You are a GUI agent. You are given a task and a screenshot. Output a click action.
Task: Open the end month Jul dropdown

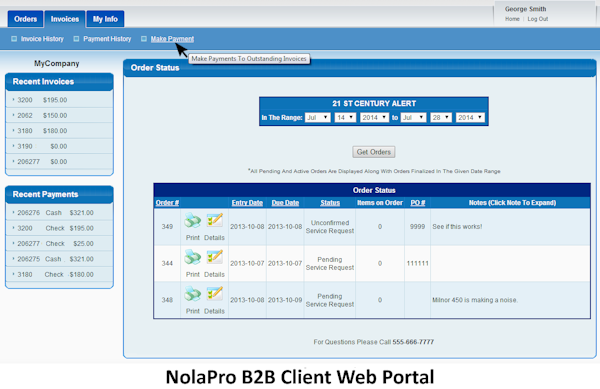tap(413, 117)
